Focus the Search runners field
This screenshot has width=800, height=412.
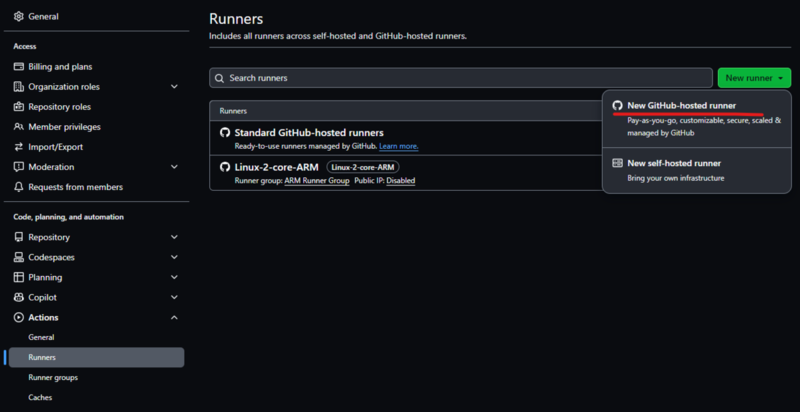tap(461, 78)
